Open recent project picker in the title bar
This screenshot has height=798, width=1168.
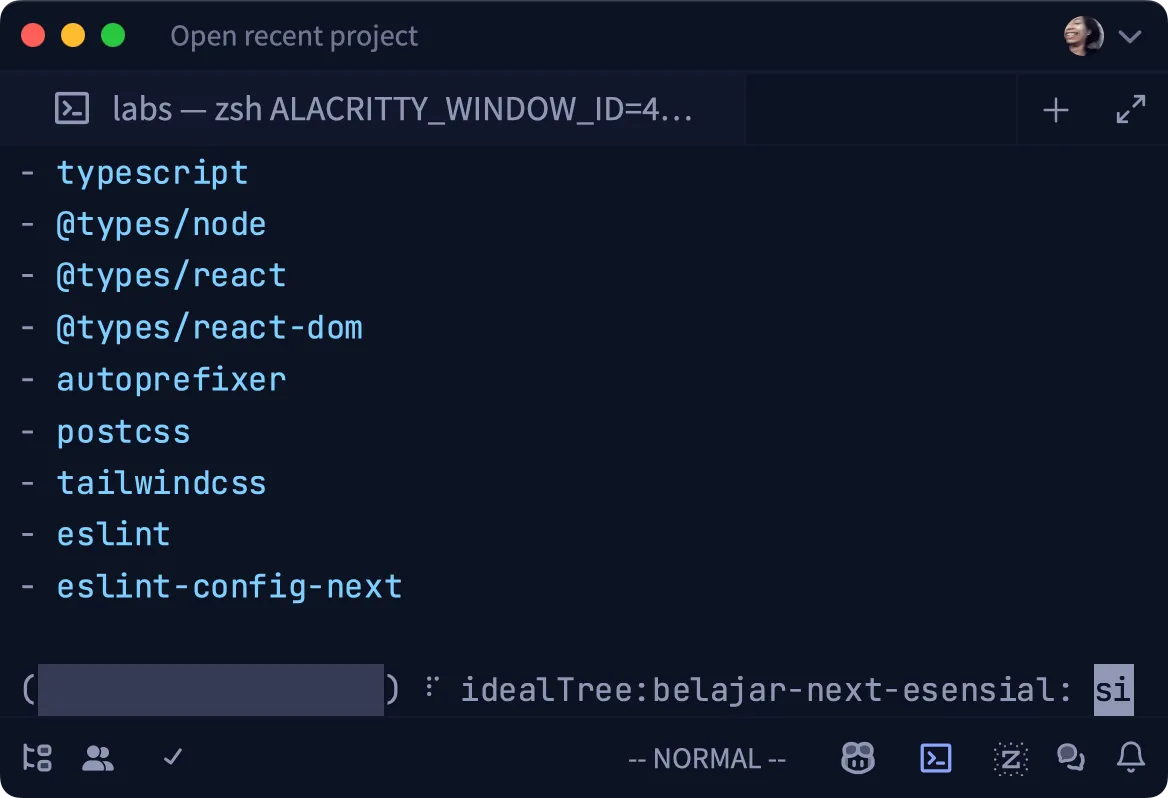pyautogui.click(x=294, y=35)
